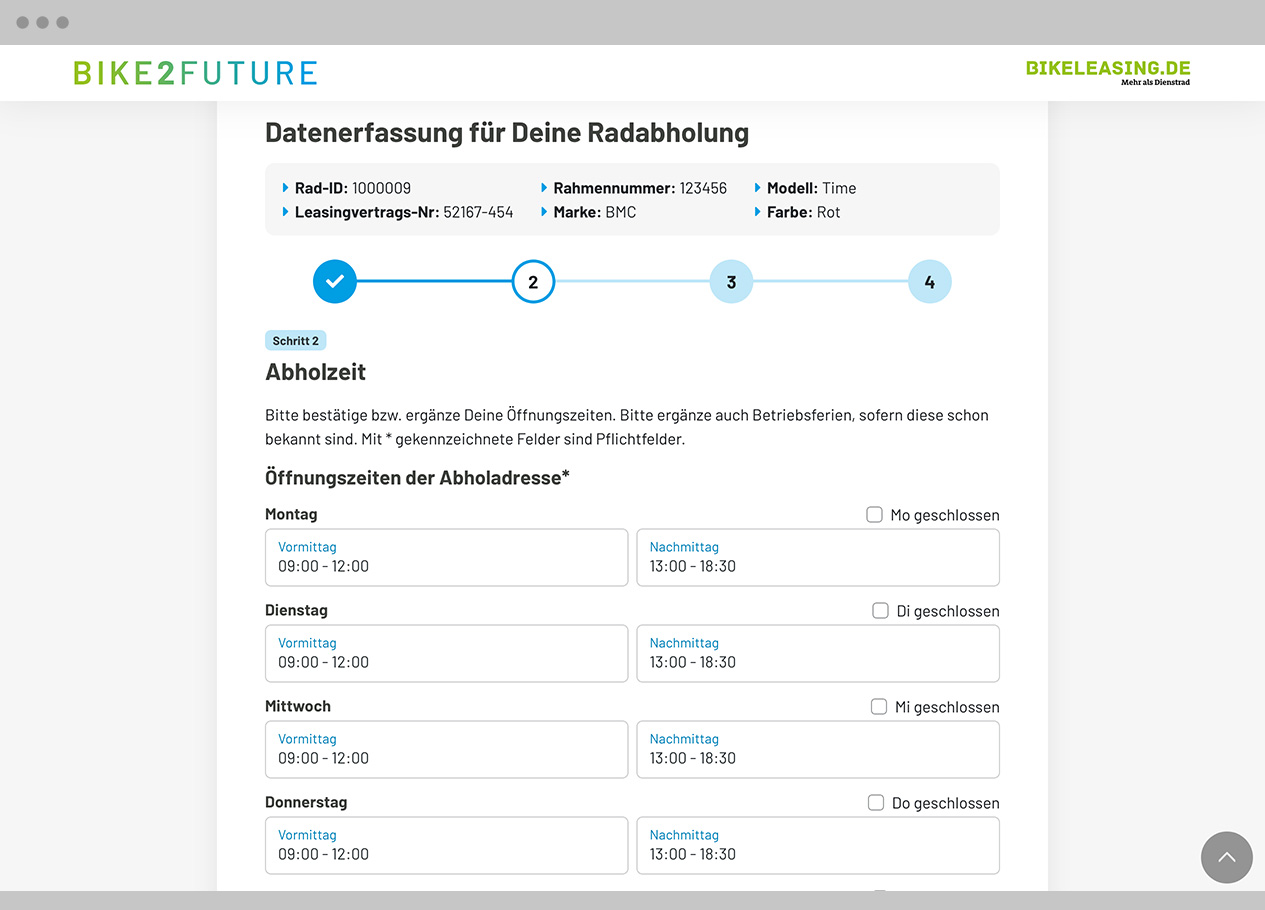
Task: Check the 'Mo geschlossen' checkbox
Action: click(x=874, y=515)
